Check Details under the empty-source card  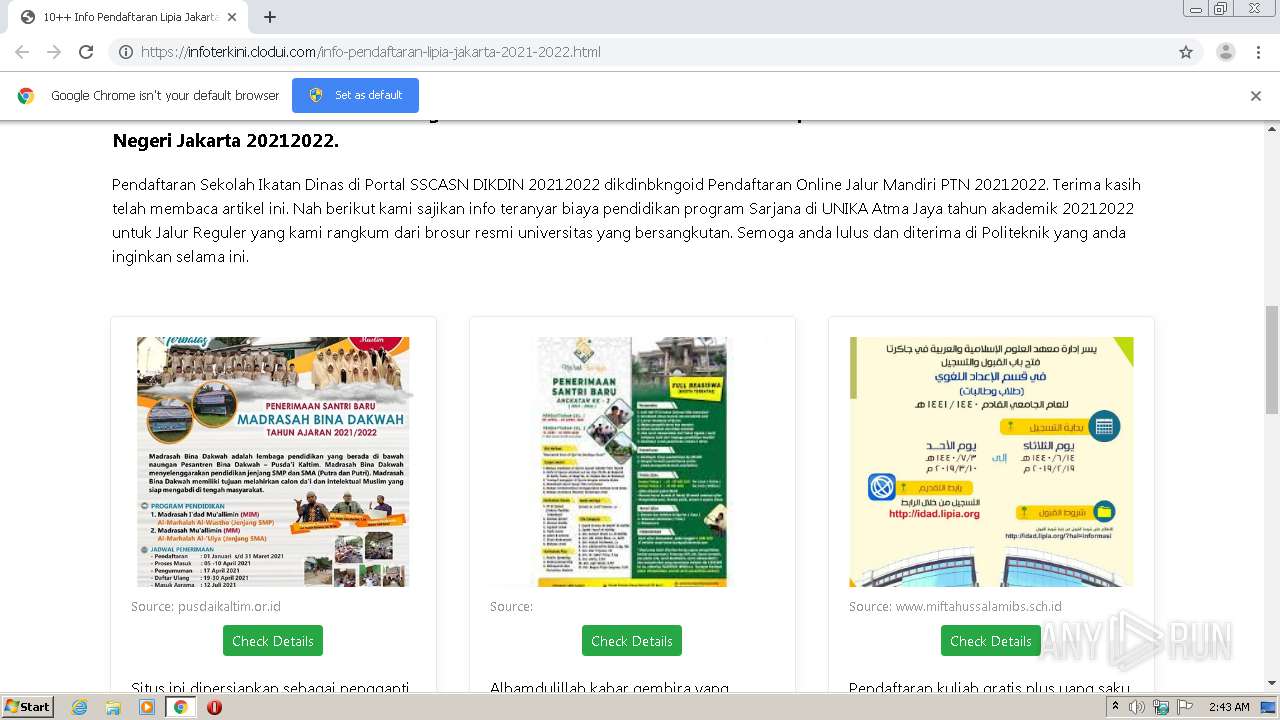coord(632,641)
